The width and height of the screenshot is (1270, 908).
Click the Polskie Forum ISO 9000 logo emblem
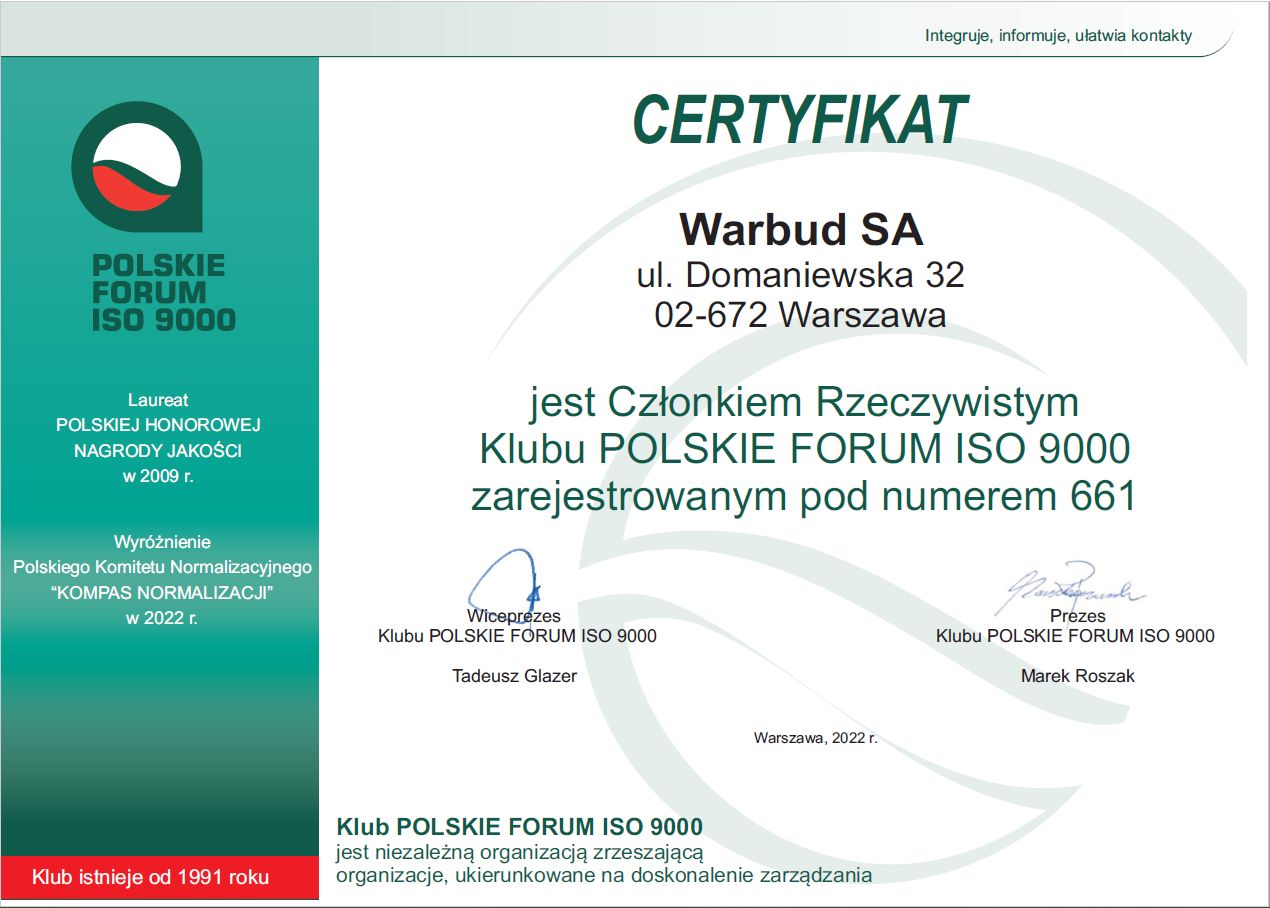coord(137,166)
